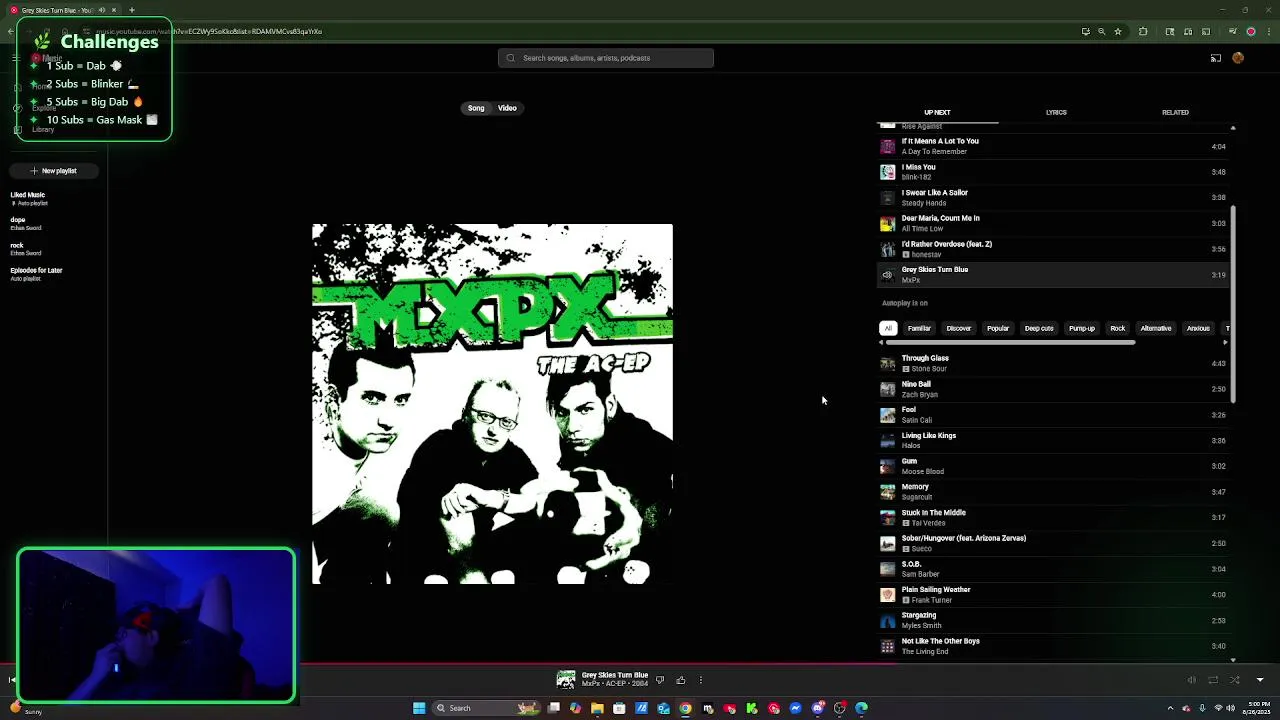Click the Chrome profile recording indicator
The image size is (1280, 720).
point(1250,31)
